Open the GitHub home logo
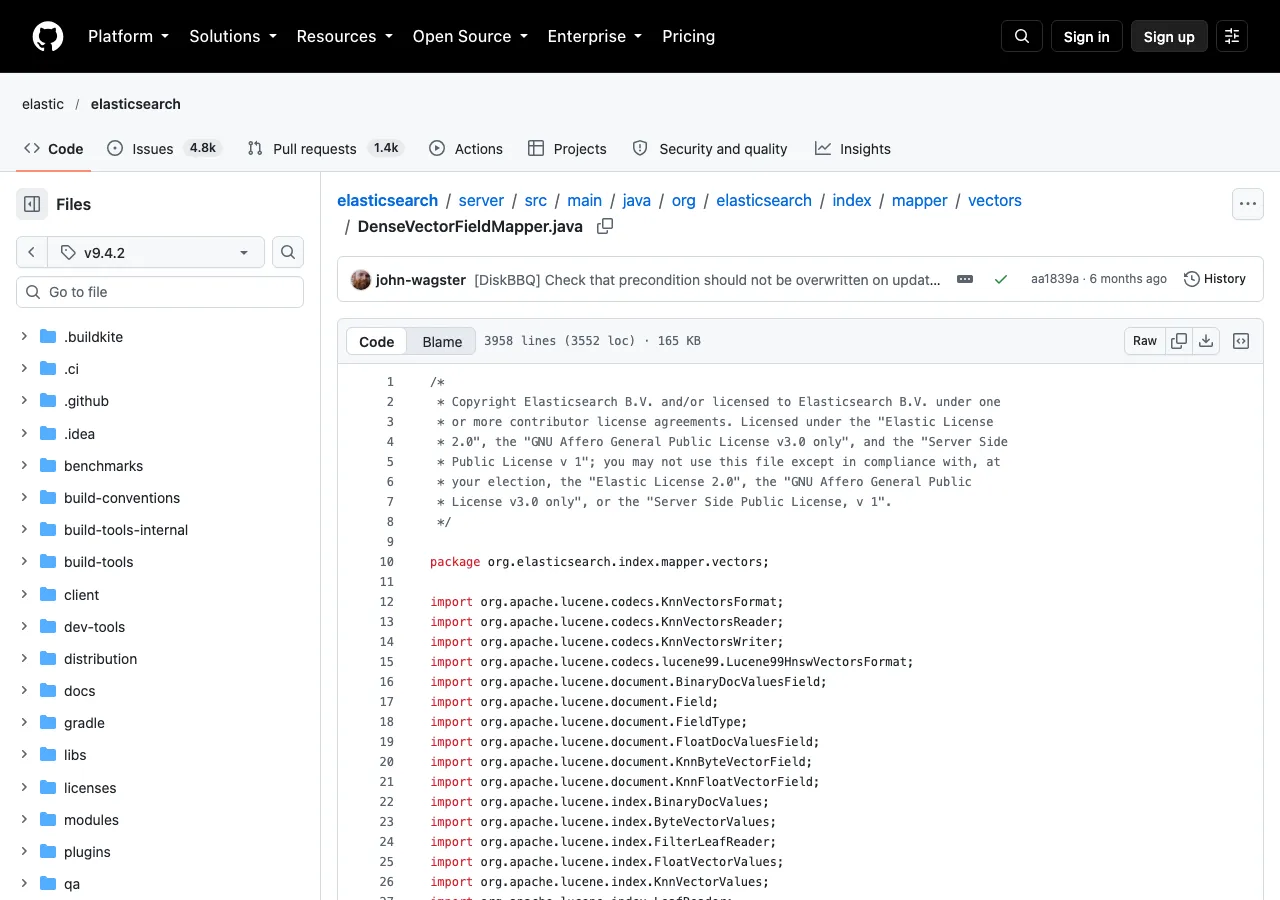This screenshot has width=1280, height=900. (48, 36)
